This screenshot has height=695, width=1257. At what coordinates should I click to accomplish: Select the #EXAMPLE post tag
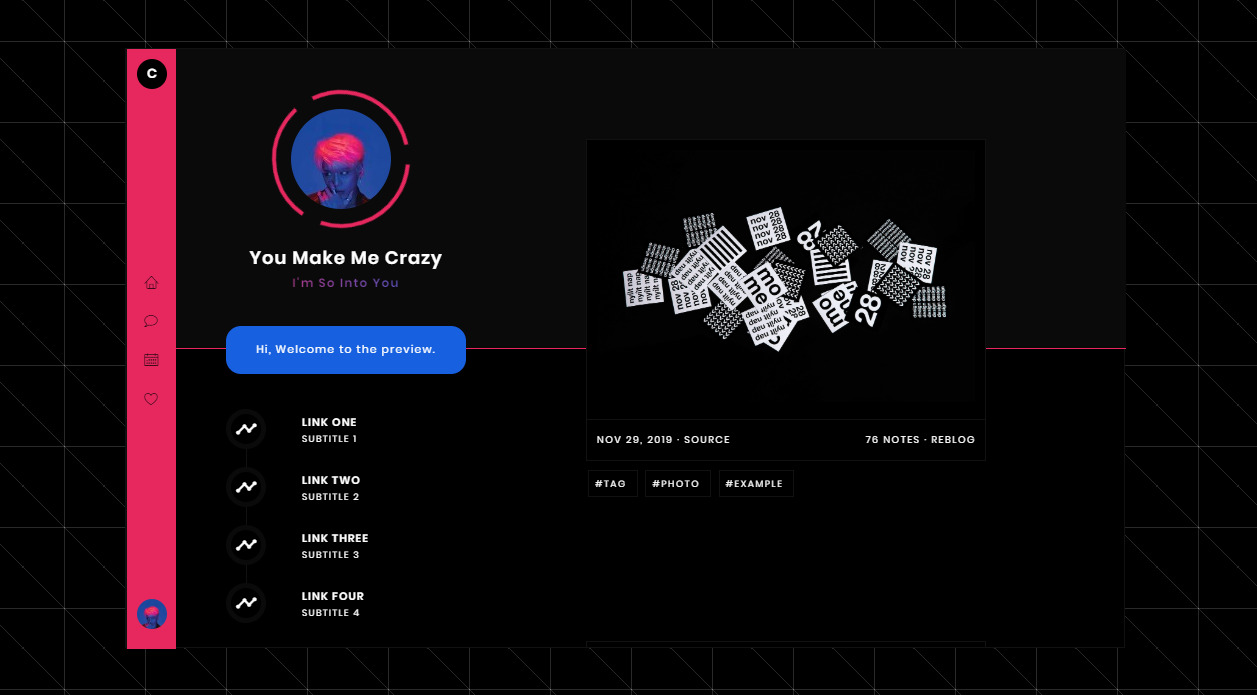pyautogui.click(x=755, y=484)
